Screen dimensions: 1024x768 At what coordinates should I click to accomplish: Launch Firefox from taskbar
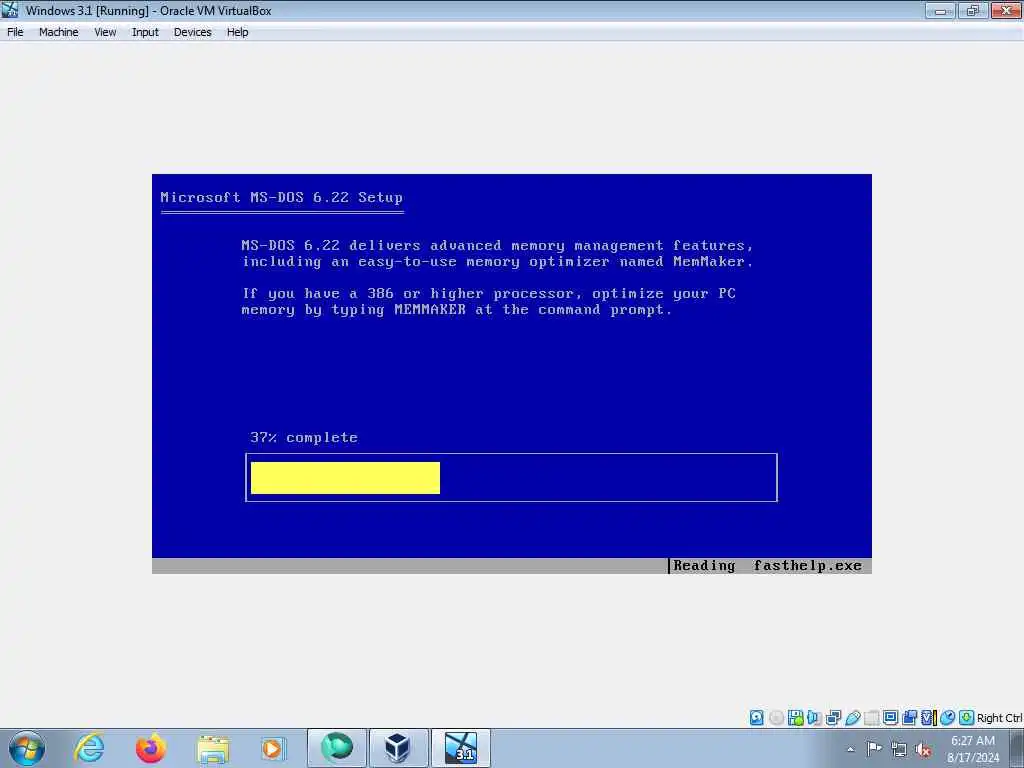tap(151, 748)
